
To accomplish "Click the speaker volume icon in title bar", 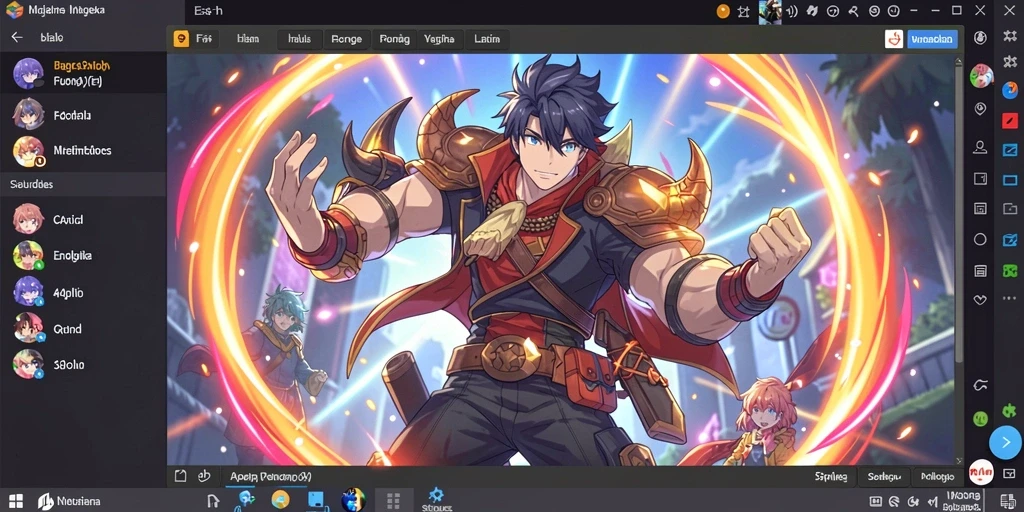I will tap(793, 11).
